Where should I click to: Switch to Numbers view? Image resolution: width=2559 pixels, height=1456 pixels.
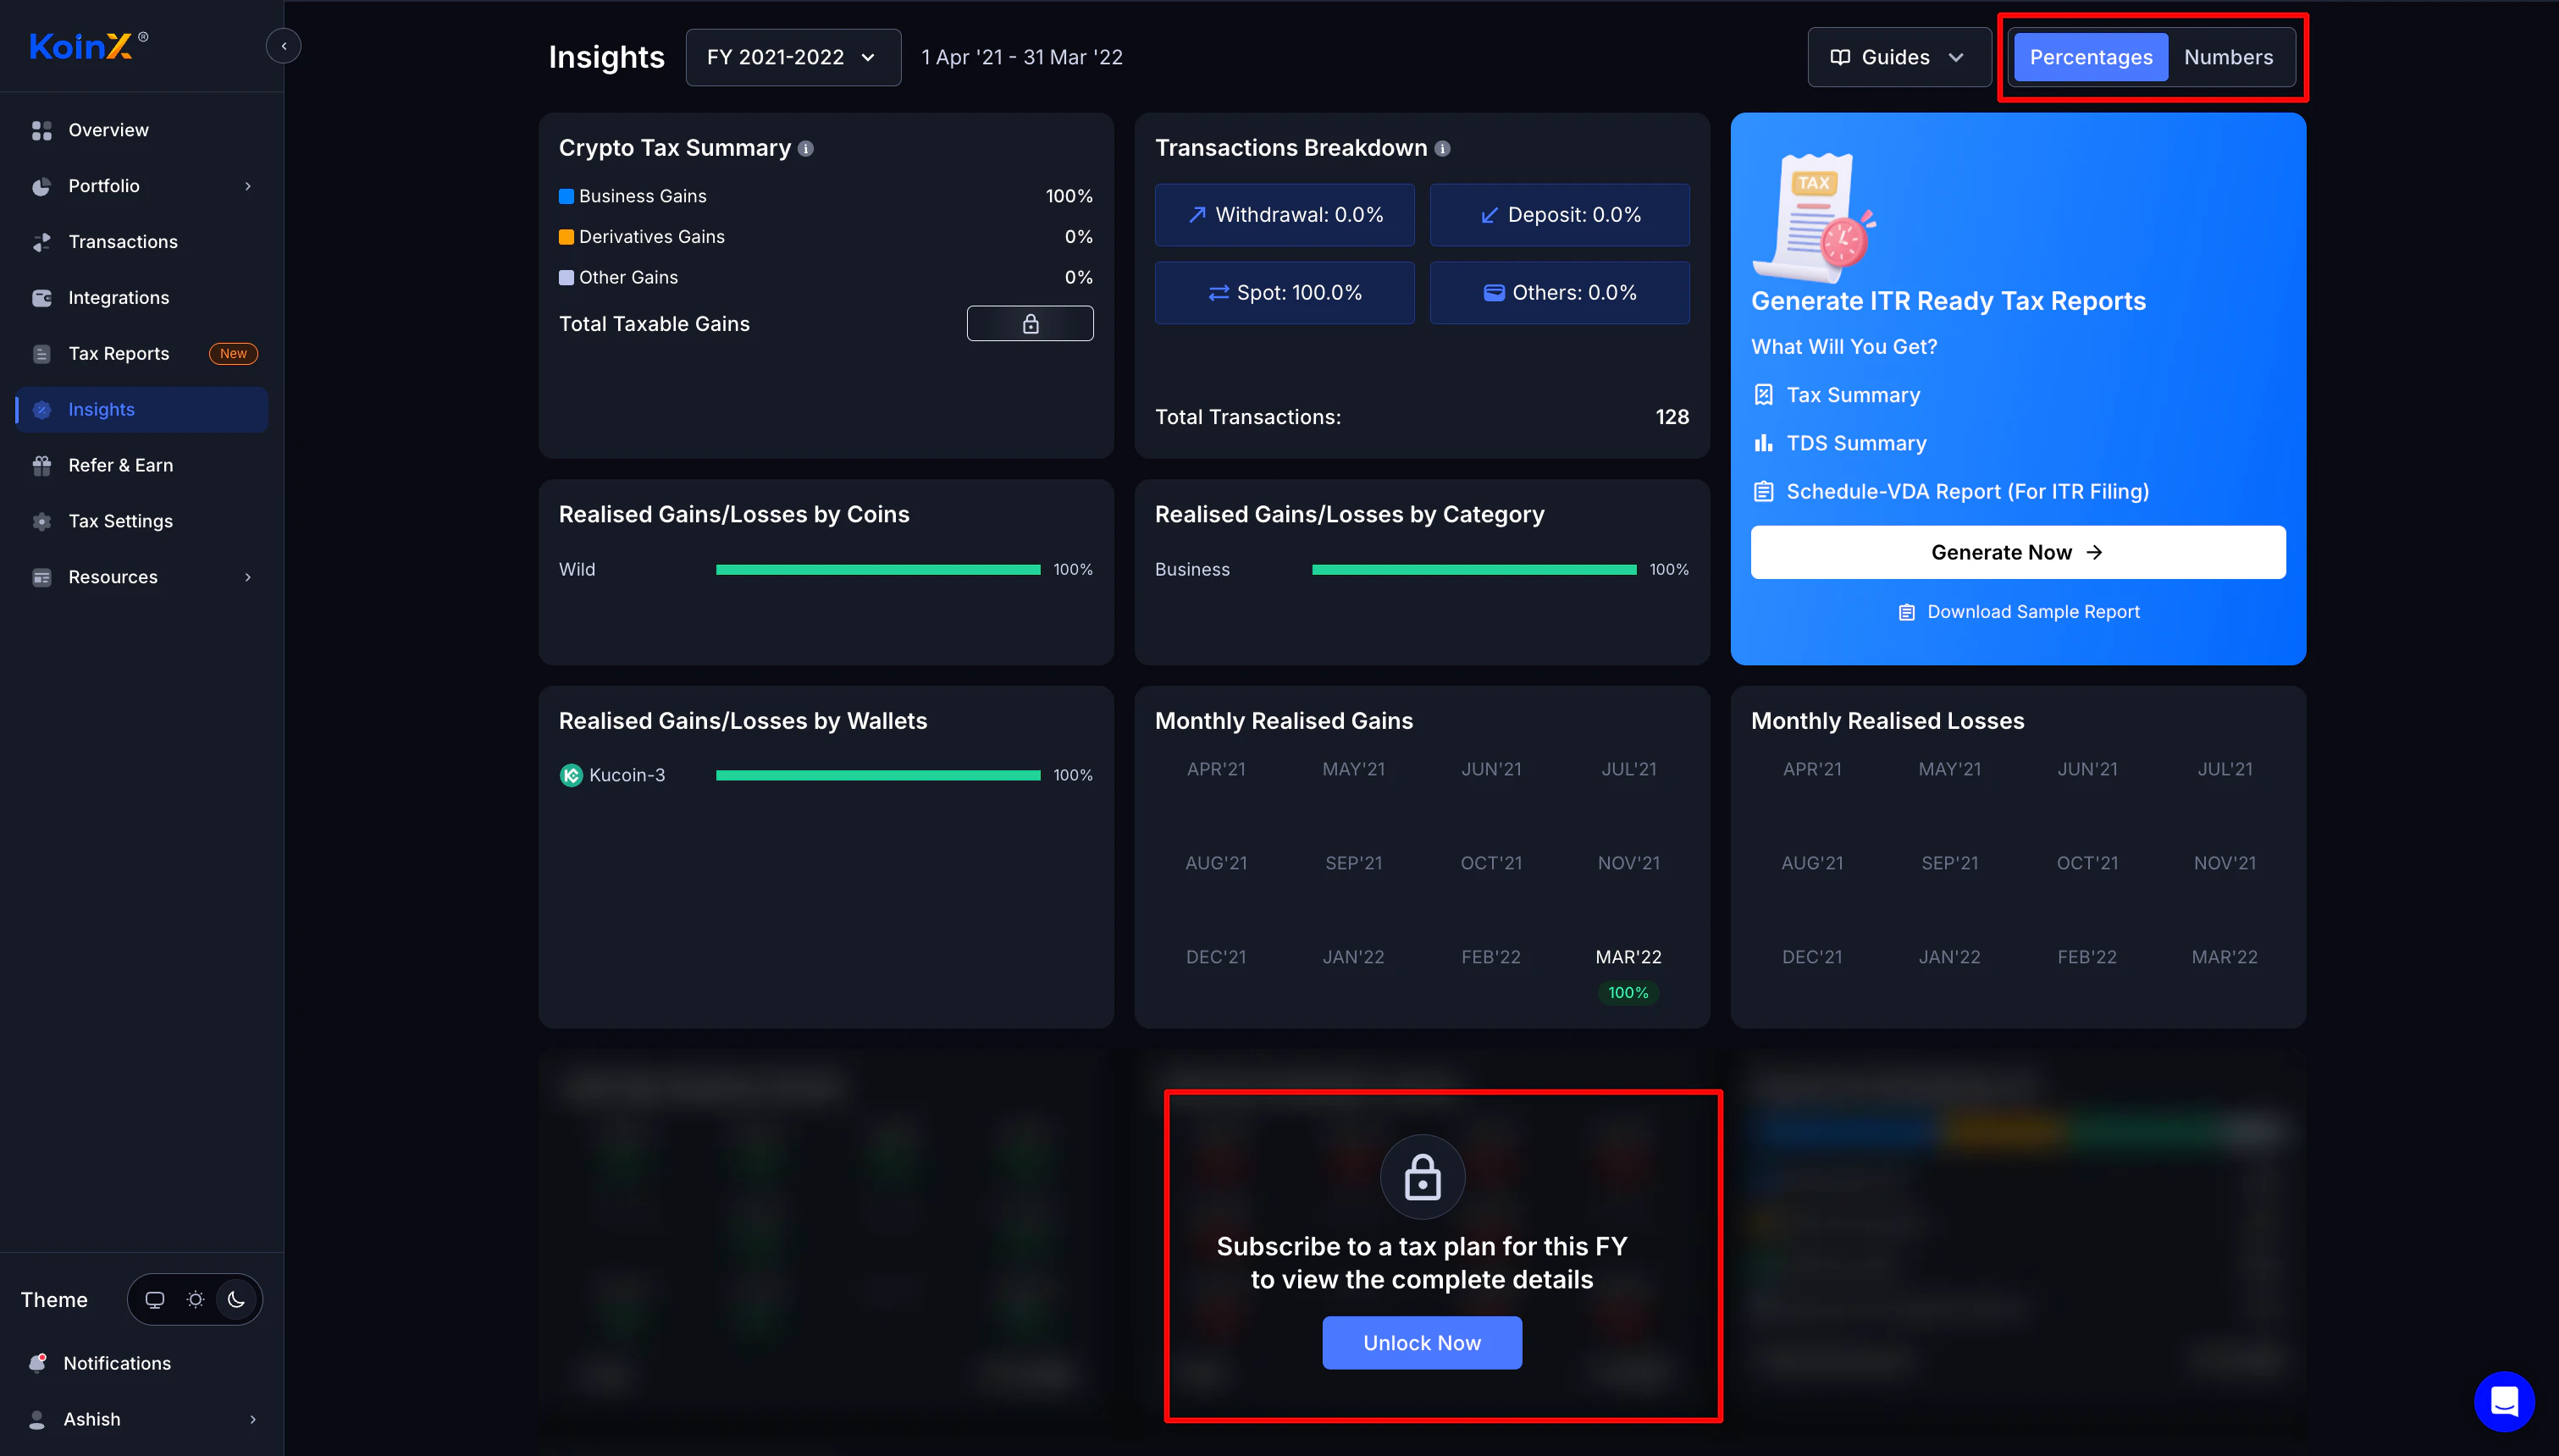pos(2228,58)
